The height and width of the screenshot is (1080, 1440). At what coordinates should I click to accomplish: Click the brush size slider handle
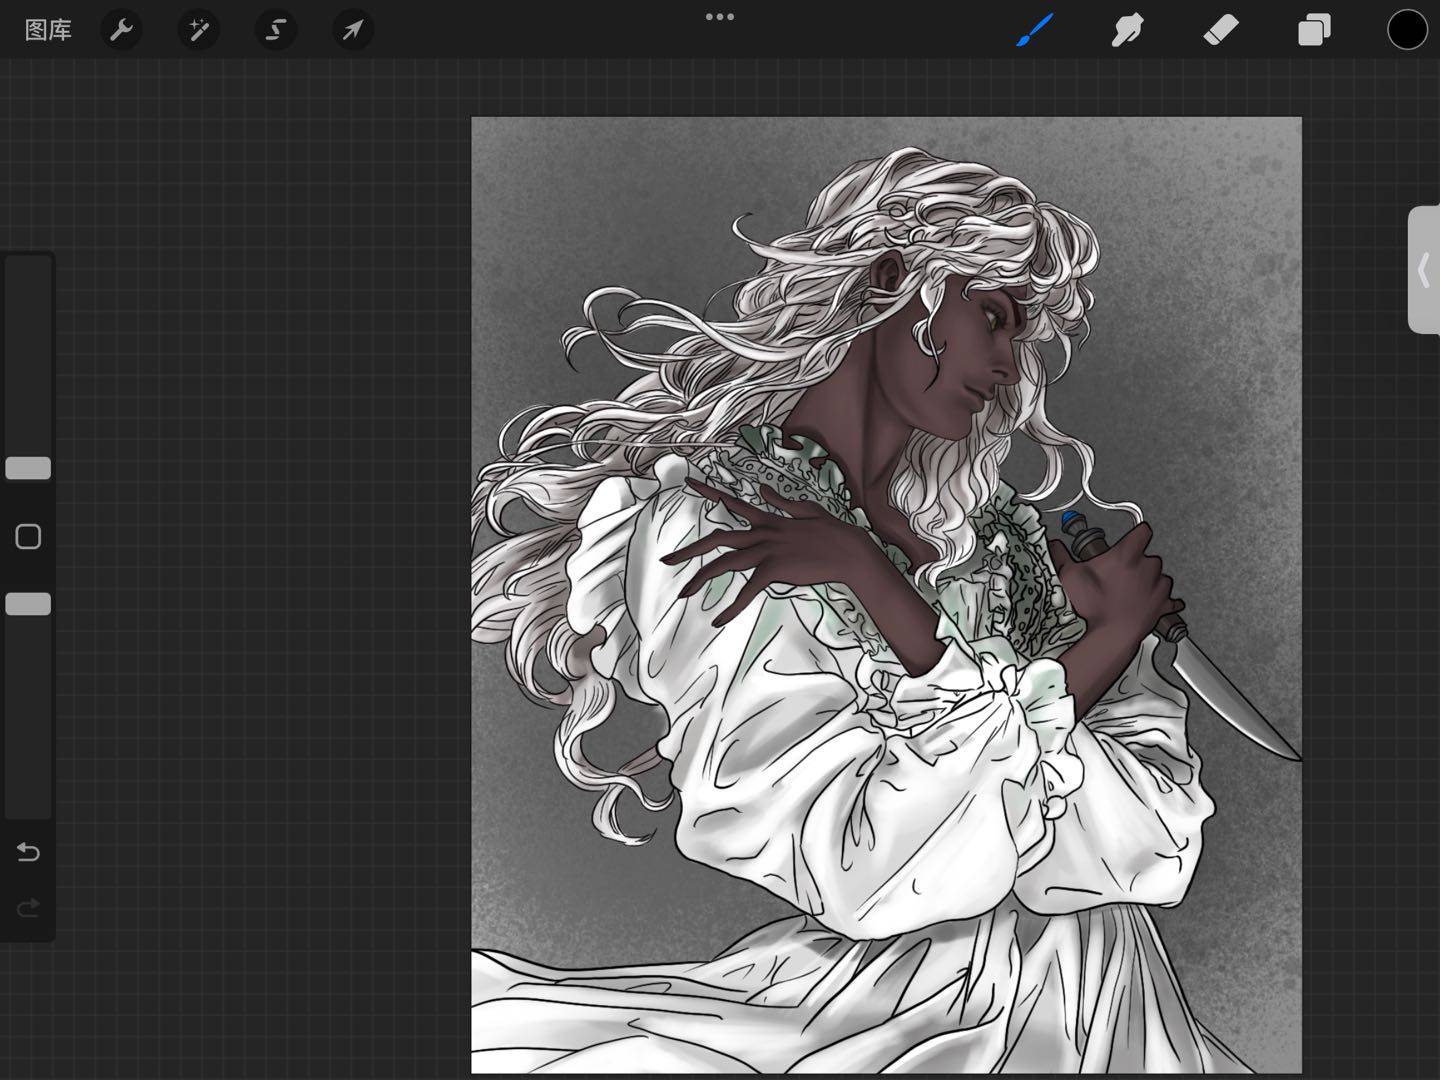point(28,468)
